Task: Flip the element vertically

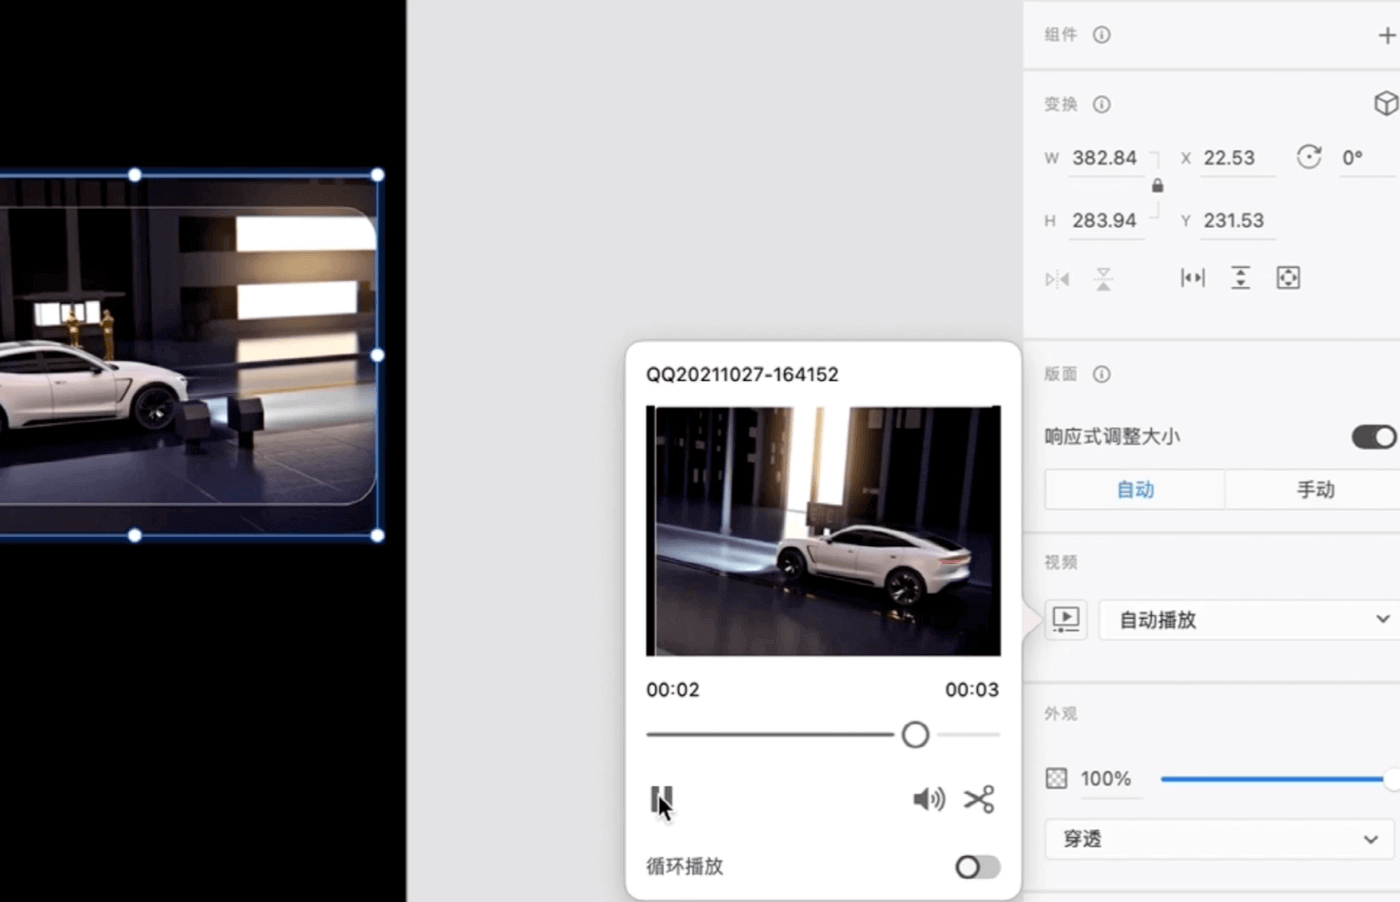Action: coord(1103,279)
